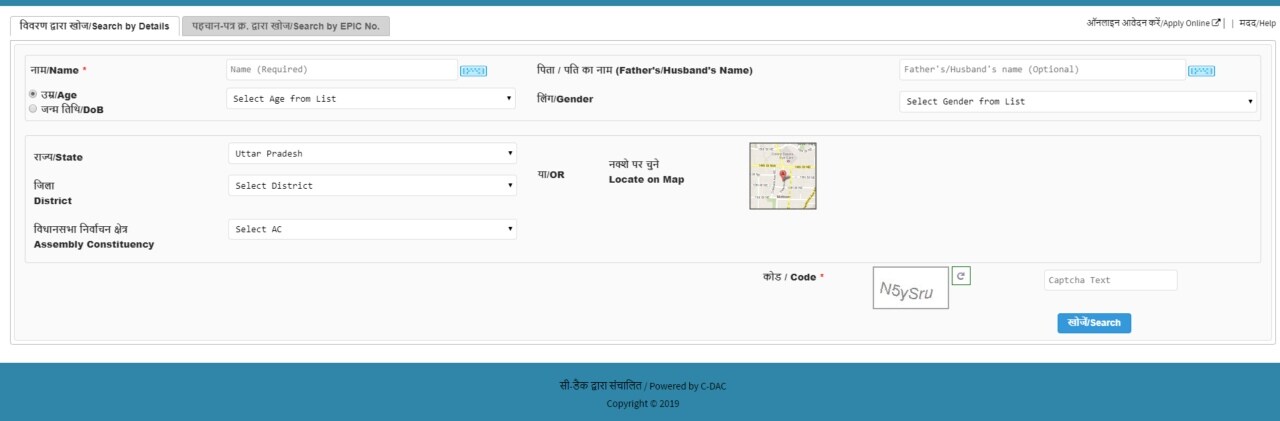Open the Help link
1280x421 pixels.
point(1257,23)
